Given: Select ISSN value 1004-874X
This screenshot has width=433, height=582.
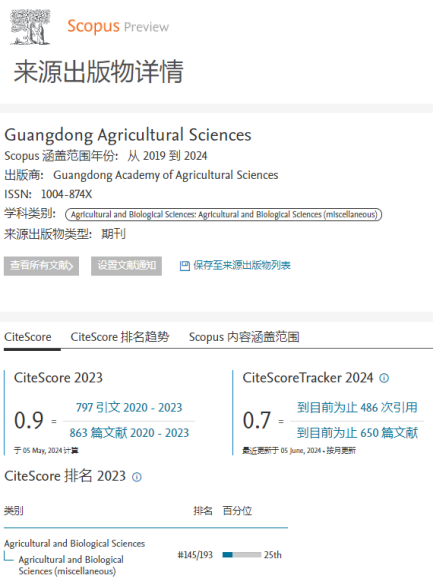Looking at the screenshot, I should click(66, 194).
